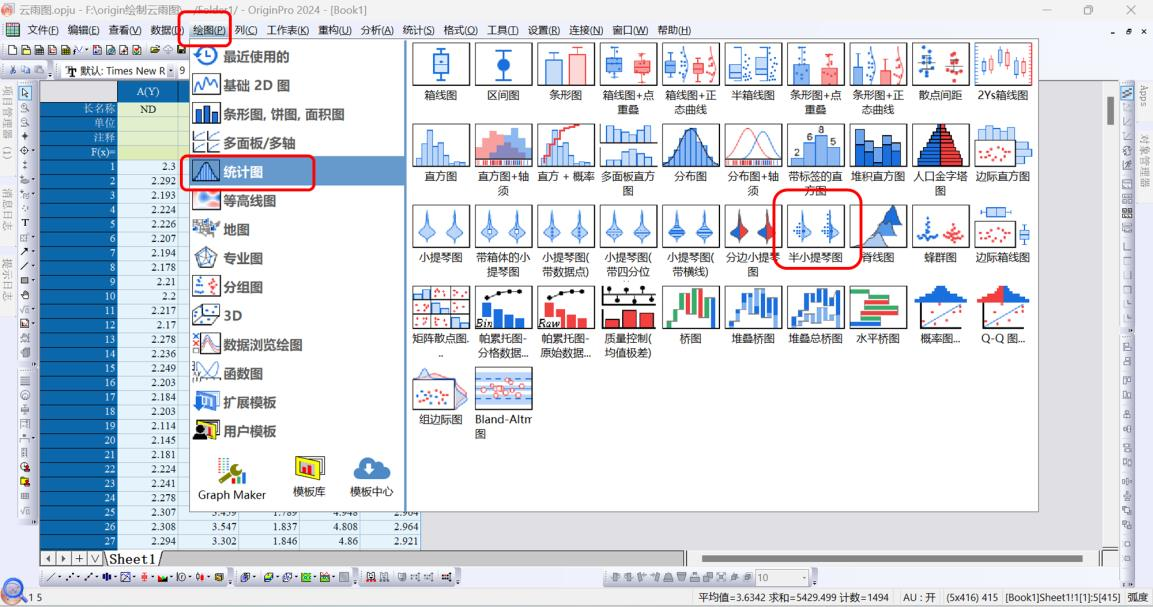Expand the 分组图 grouped plot category
Image resolution: width=1153 pixels, height=607 pixels.
pyautogui.click(x=297, y=287)
